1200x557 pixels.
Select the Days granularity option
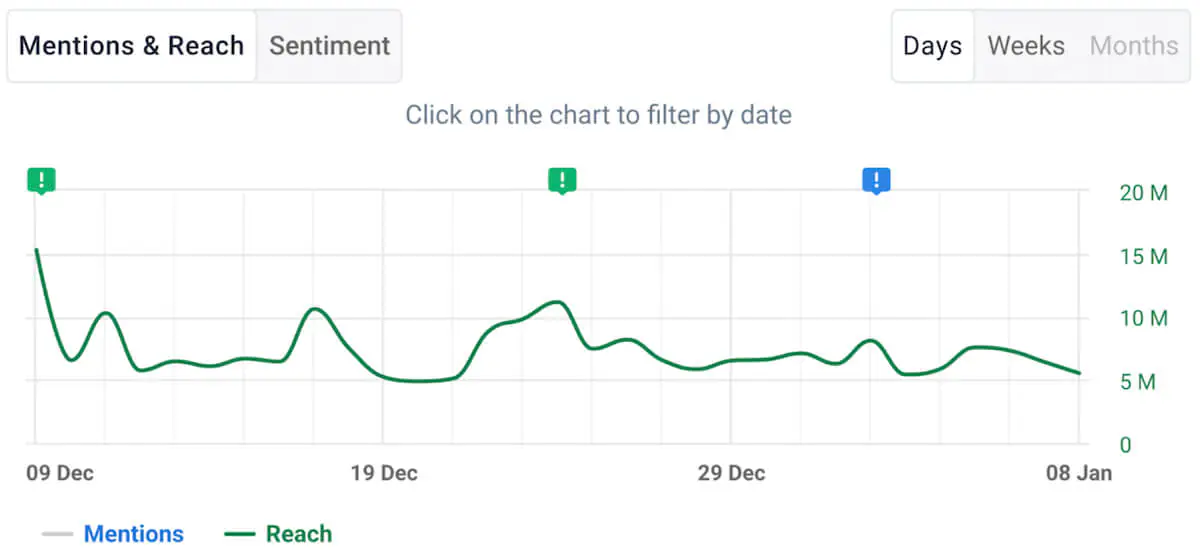[932, 46]
